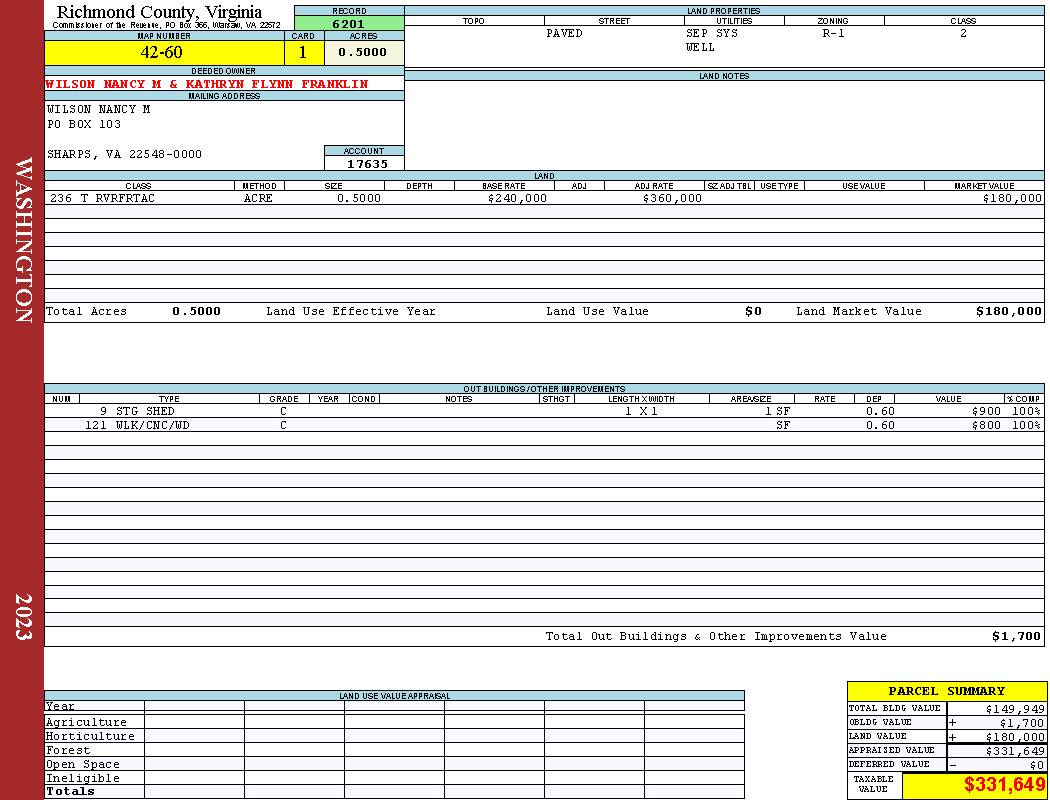Click the land properties class value 2
The height and width of the screenshot is (800, 1050).
click(963, 33)
